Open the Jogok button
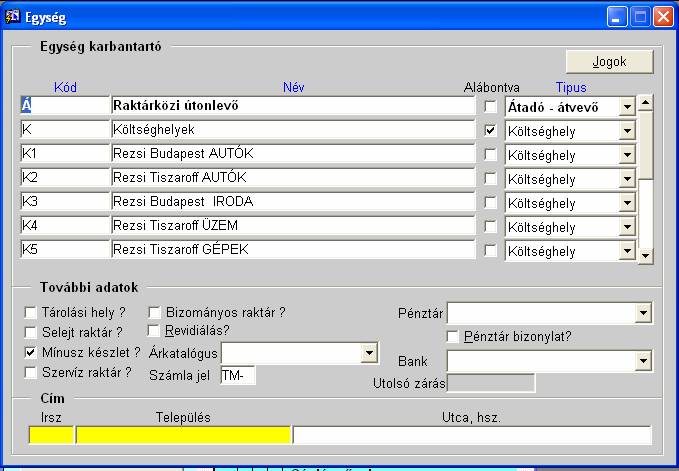 [609, 62]
